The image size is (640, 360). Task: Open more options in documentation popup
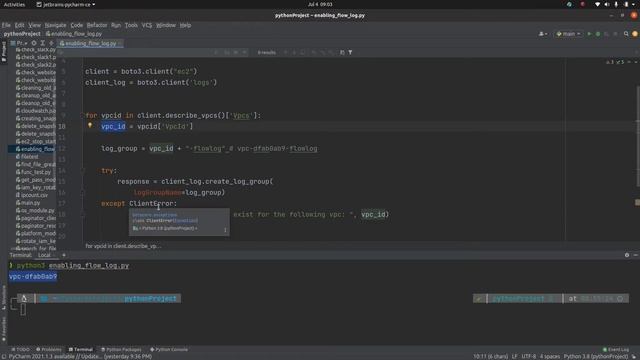tap(225, 230)
